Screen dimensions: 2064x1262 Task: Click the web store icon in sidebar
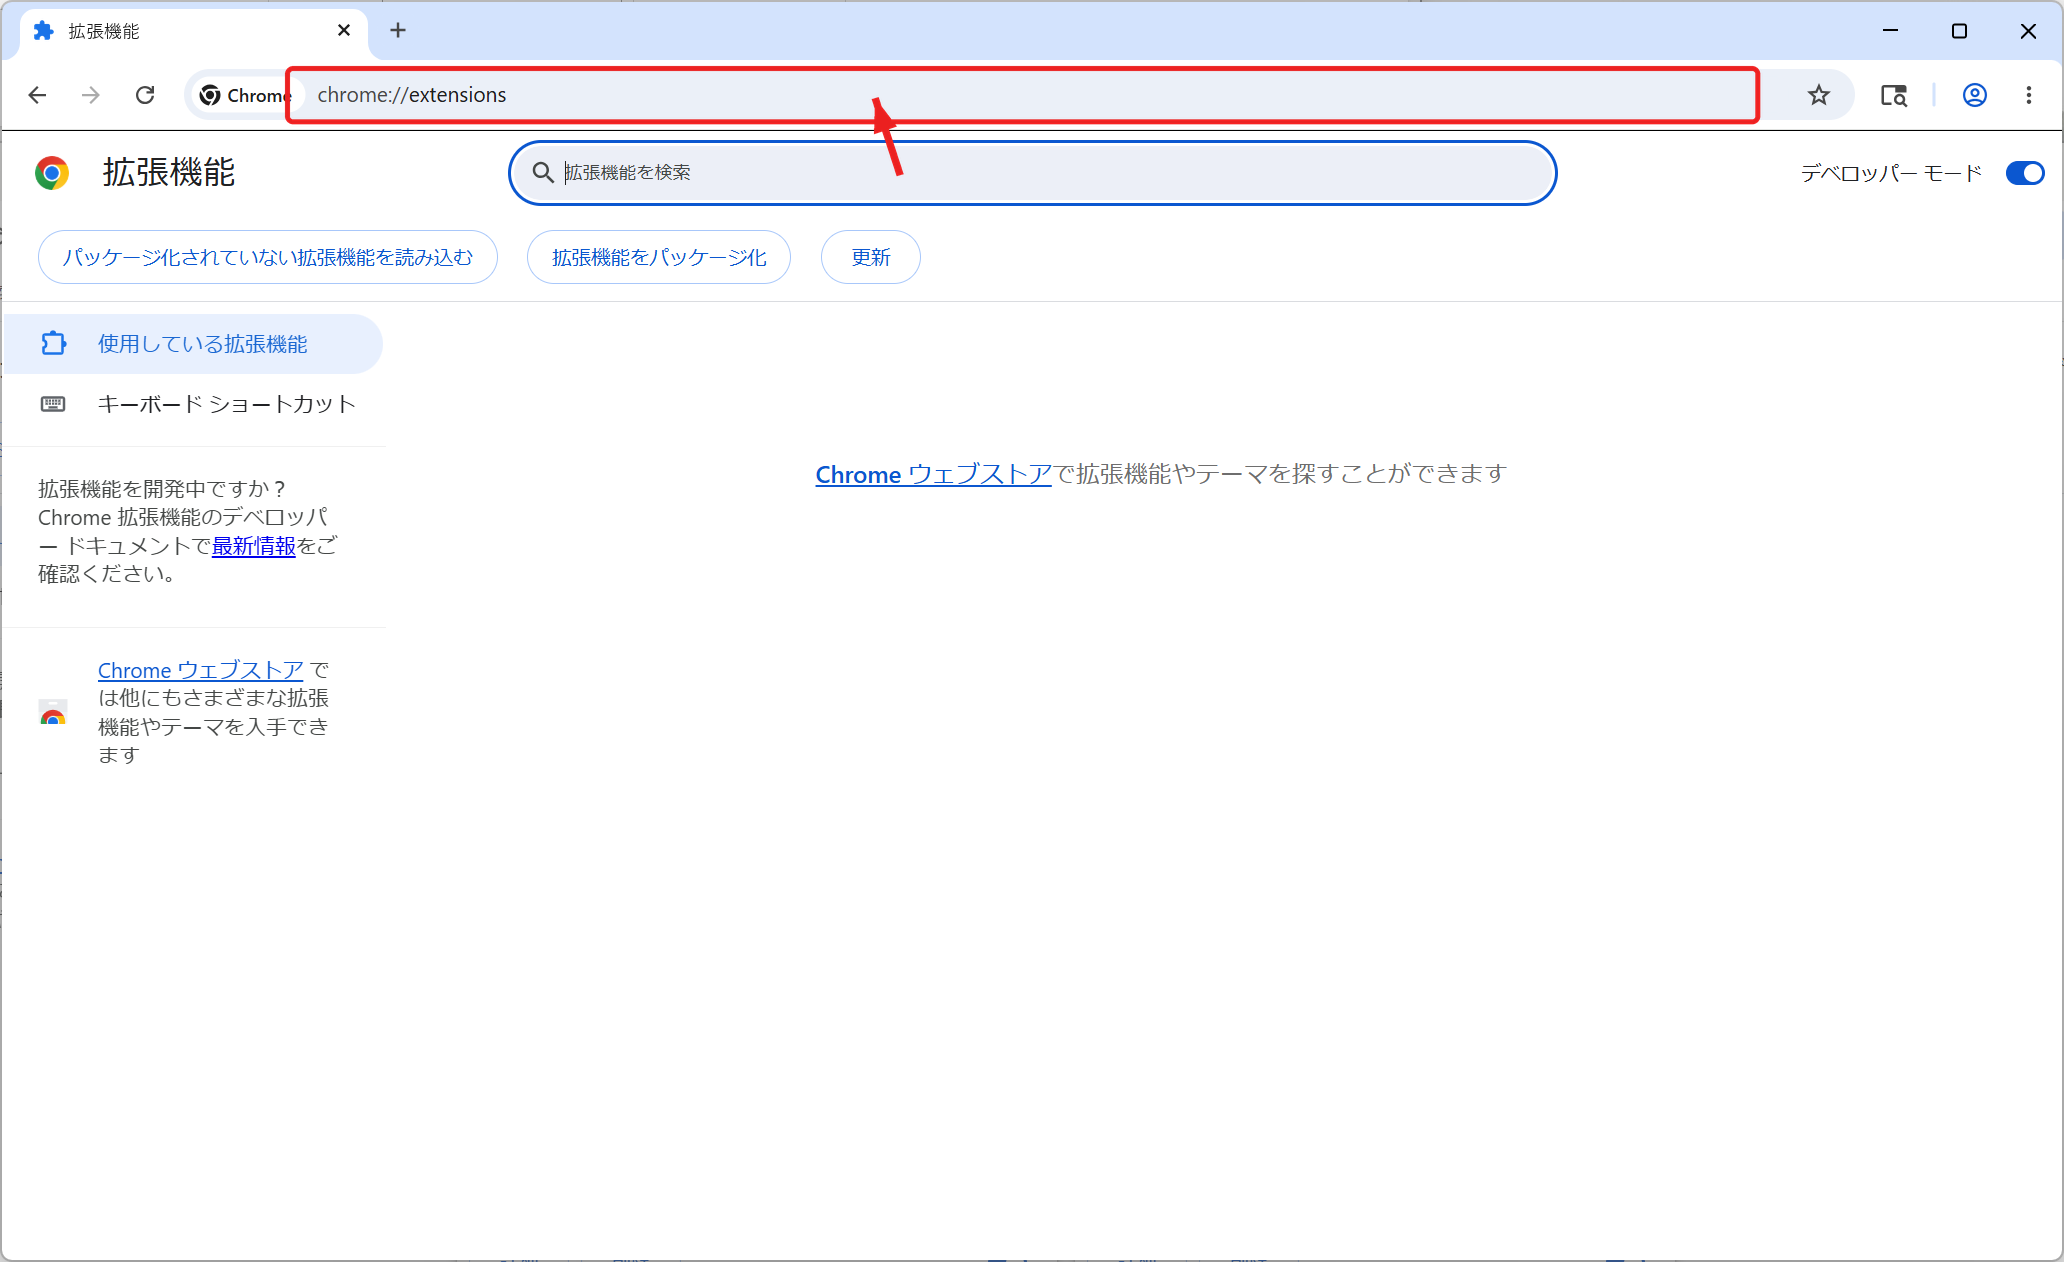coord(53,713)
